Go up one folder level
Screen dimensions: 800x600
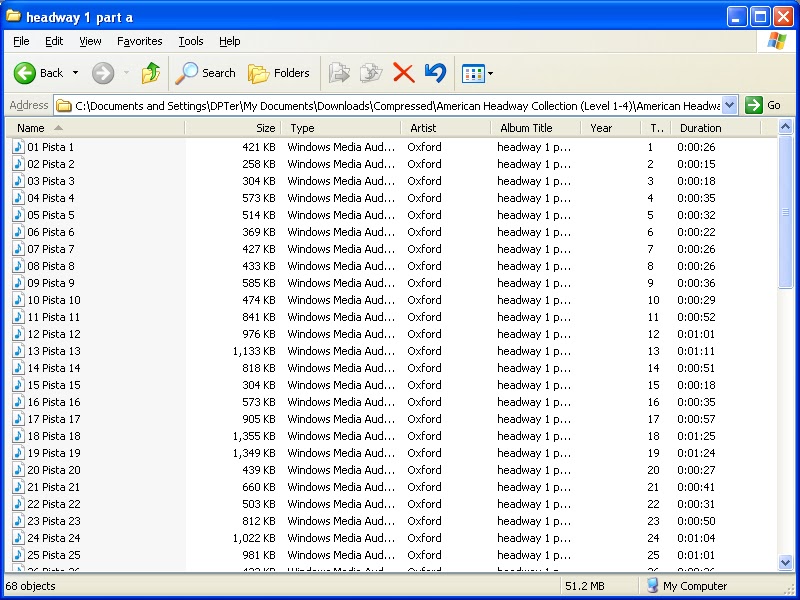click(151, 73)
